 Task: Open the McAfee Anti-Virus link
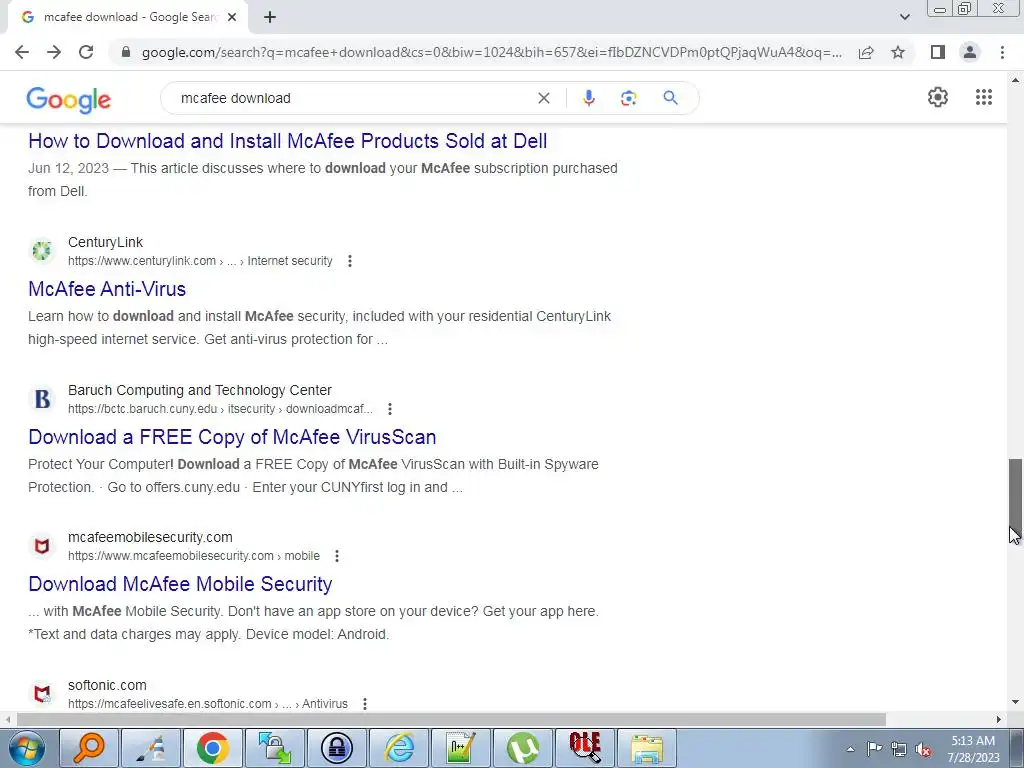point(107,289)
